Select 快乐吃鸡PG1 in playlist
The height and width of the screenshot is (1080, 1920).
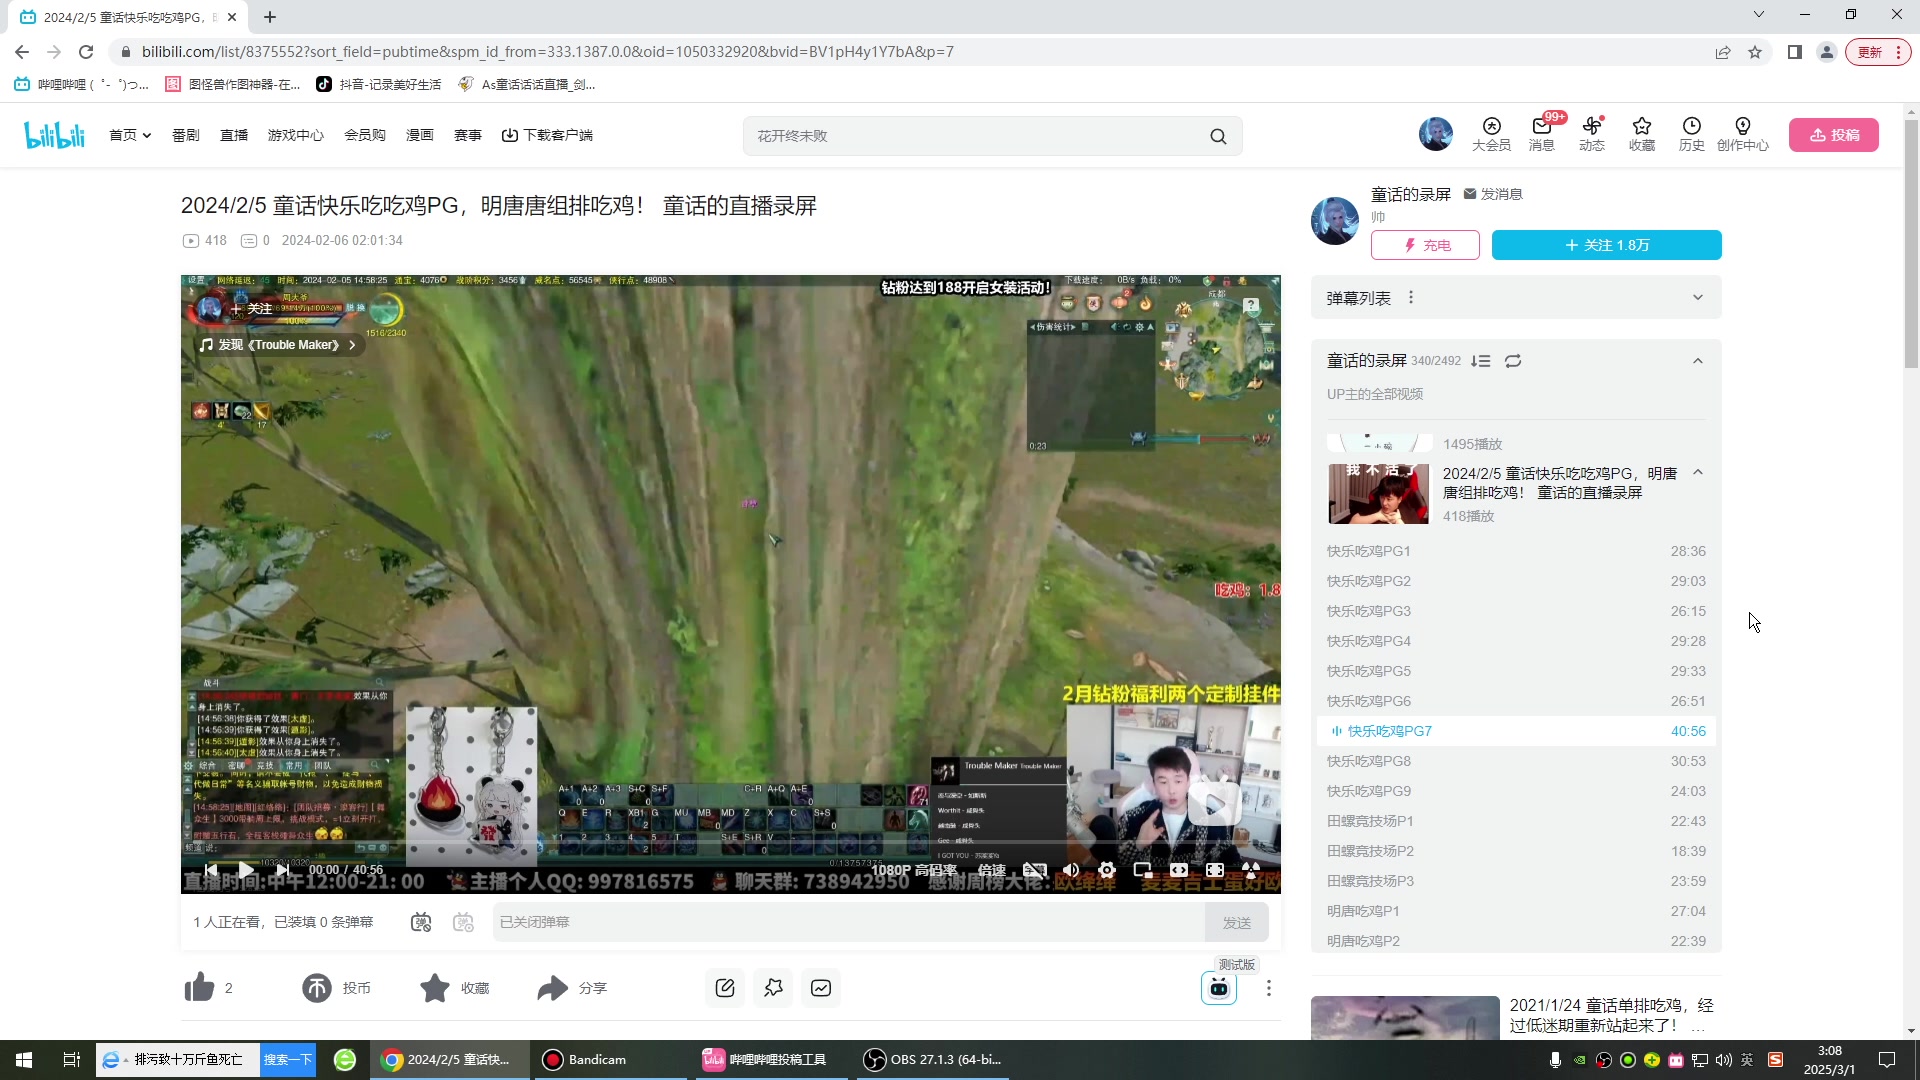coord(1516,551)
